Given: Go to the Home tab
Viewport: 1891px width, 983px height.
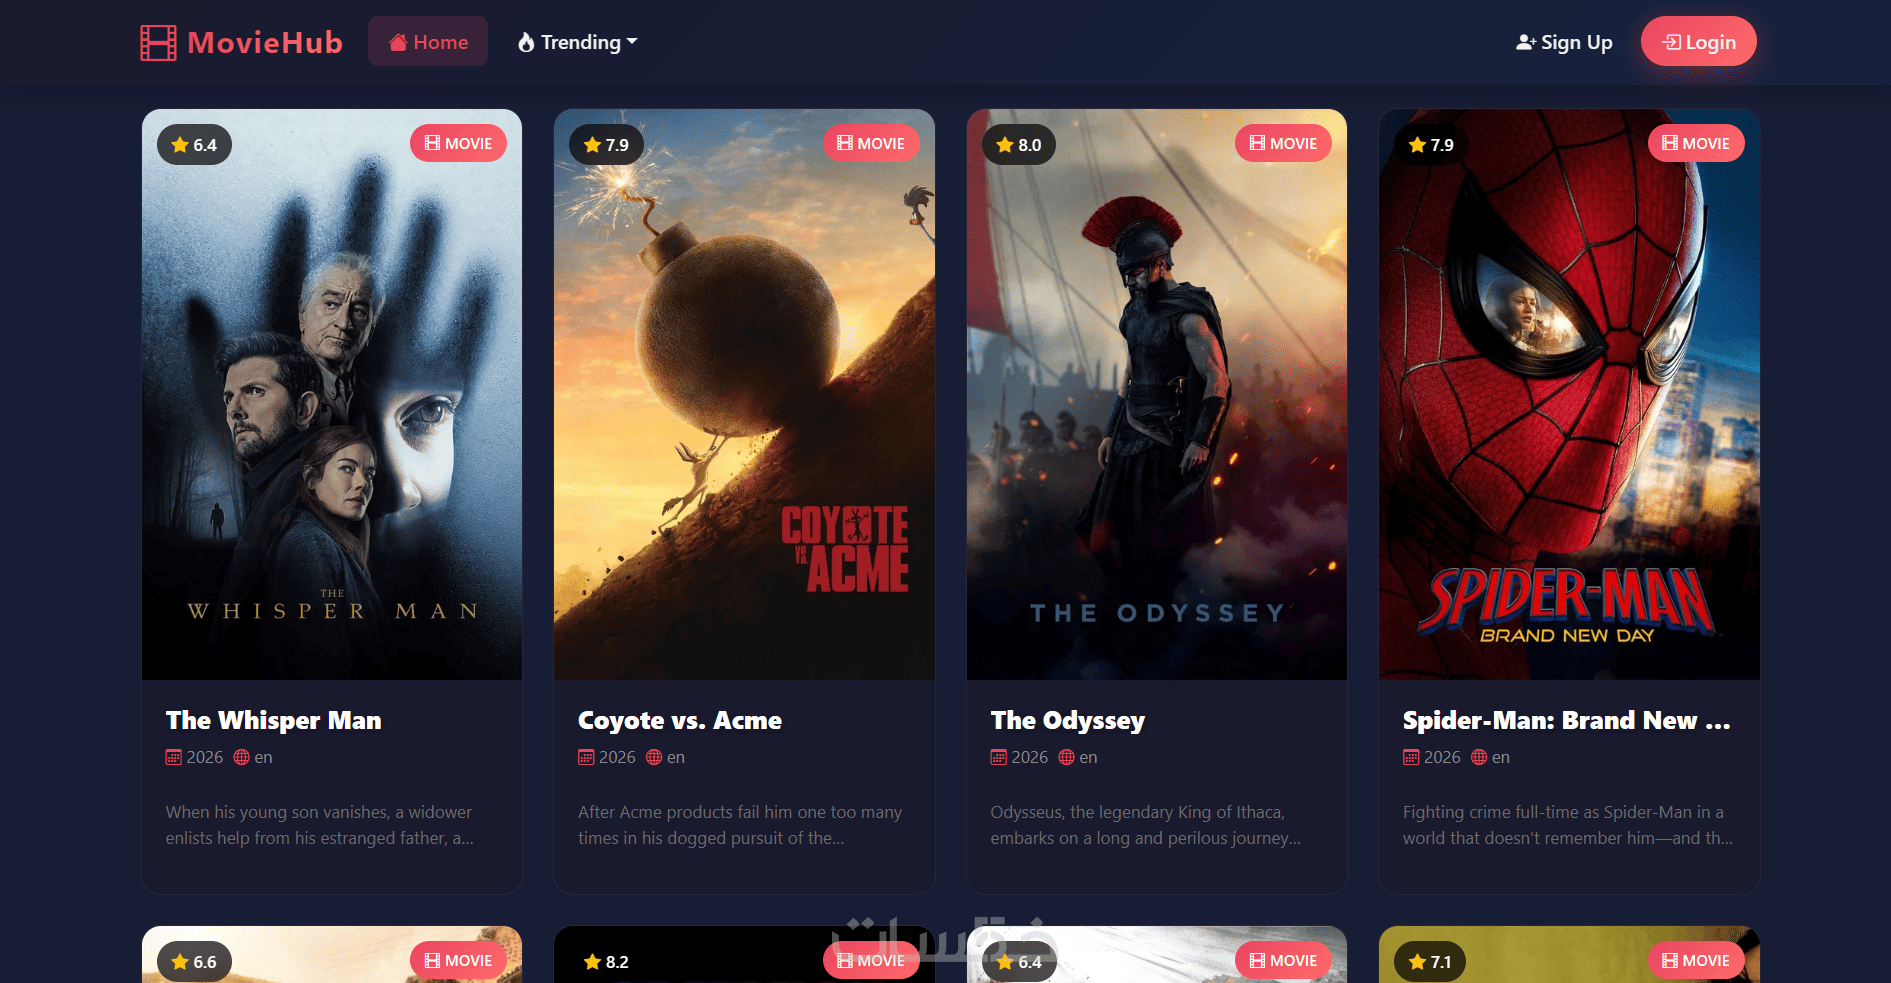Looking at the screenshot, I should point(428,42).
